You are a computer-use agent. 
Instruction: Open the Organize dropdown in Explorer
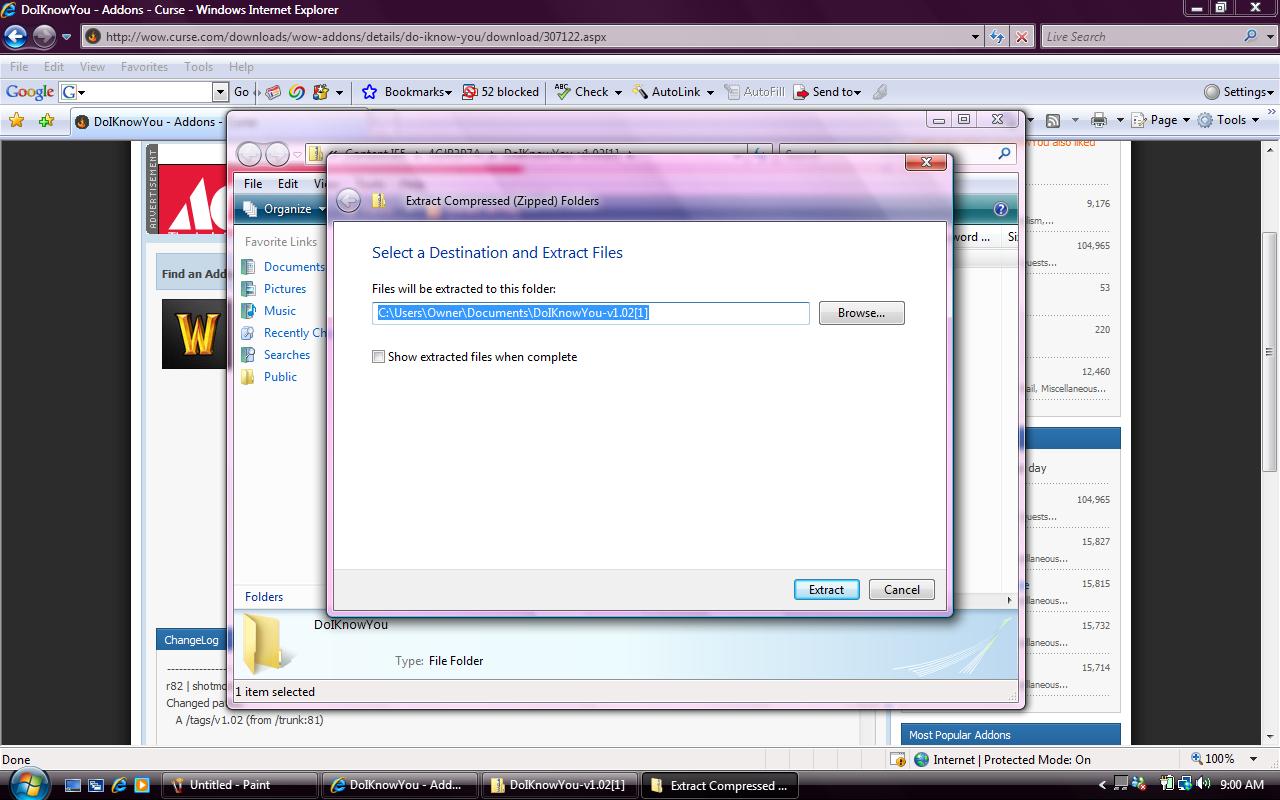284,209
